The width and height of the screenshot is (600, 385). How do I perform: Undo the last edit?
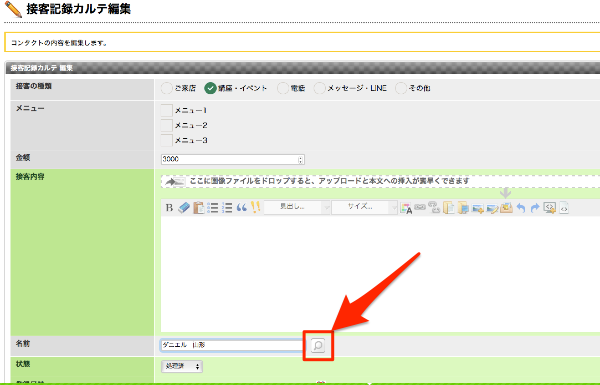point(521,208)
